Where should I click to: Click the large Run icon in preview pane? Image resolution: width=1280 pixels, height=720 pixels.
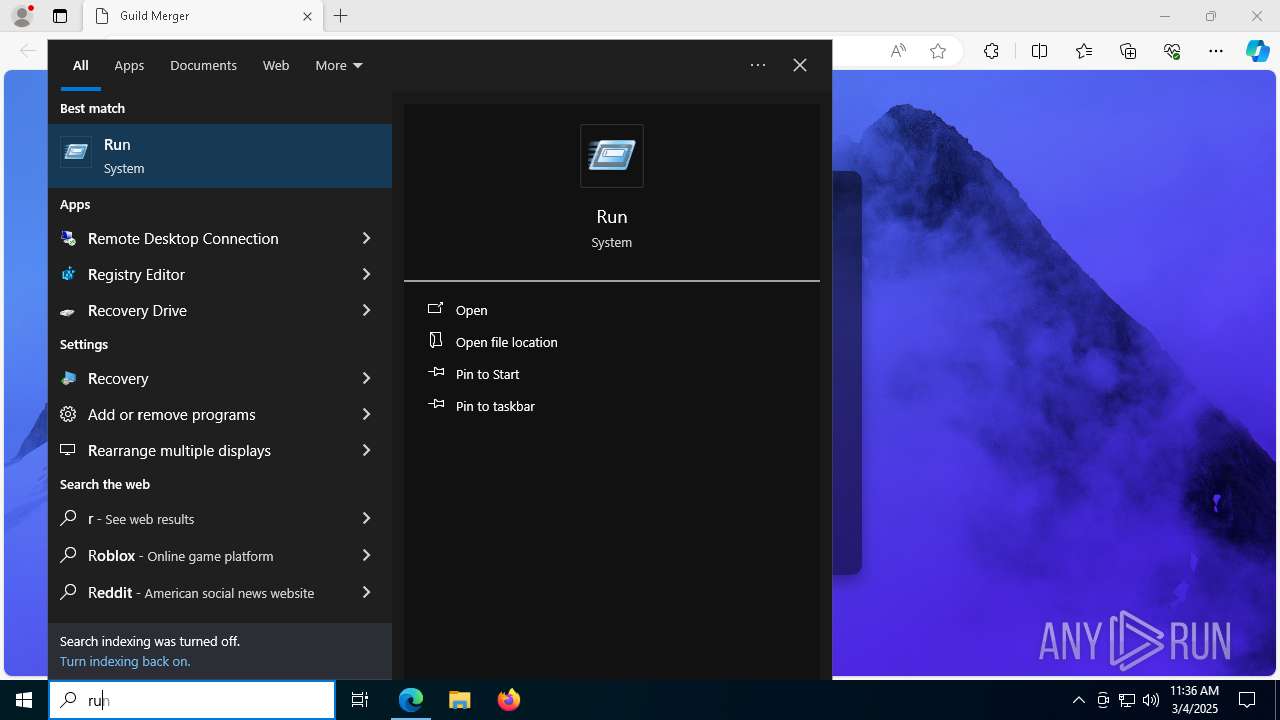tap(612, 156)
